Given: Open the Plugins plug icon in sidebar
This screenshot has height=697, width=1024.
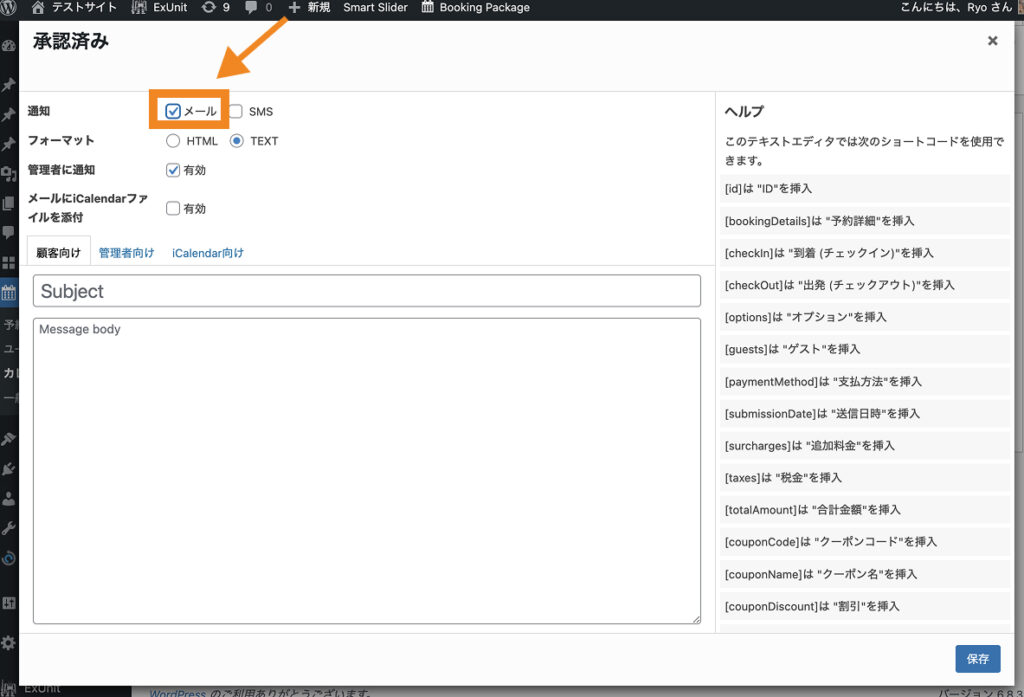Looking at the screenshot, I should (9, 468).
